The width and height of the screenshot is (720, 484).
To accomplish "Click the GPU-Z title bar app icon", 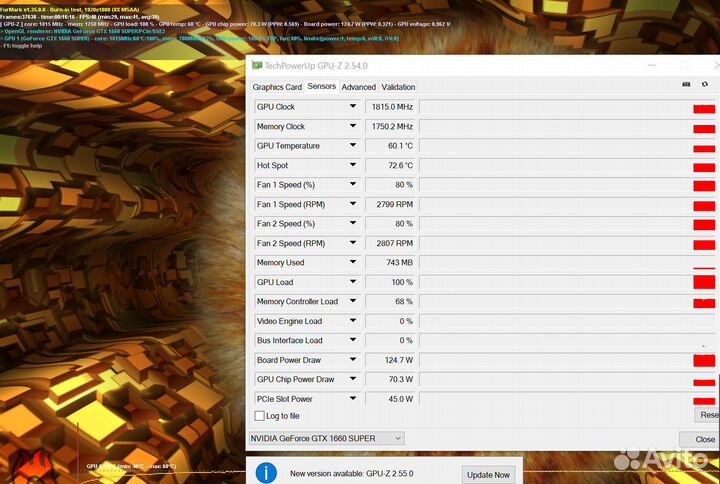I will [x=257, y=64].
